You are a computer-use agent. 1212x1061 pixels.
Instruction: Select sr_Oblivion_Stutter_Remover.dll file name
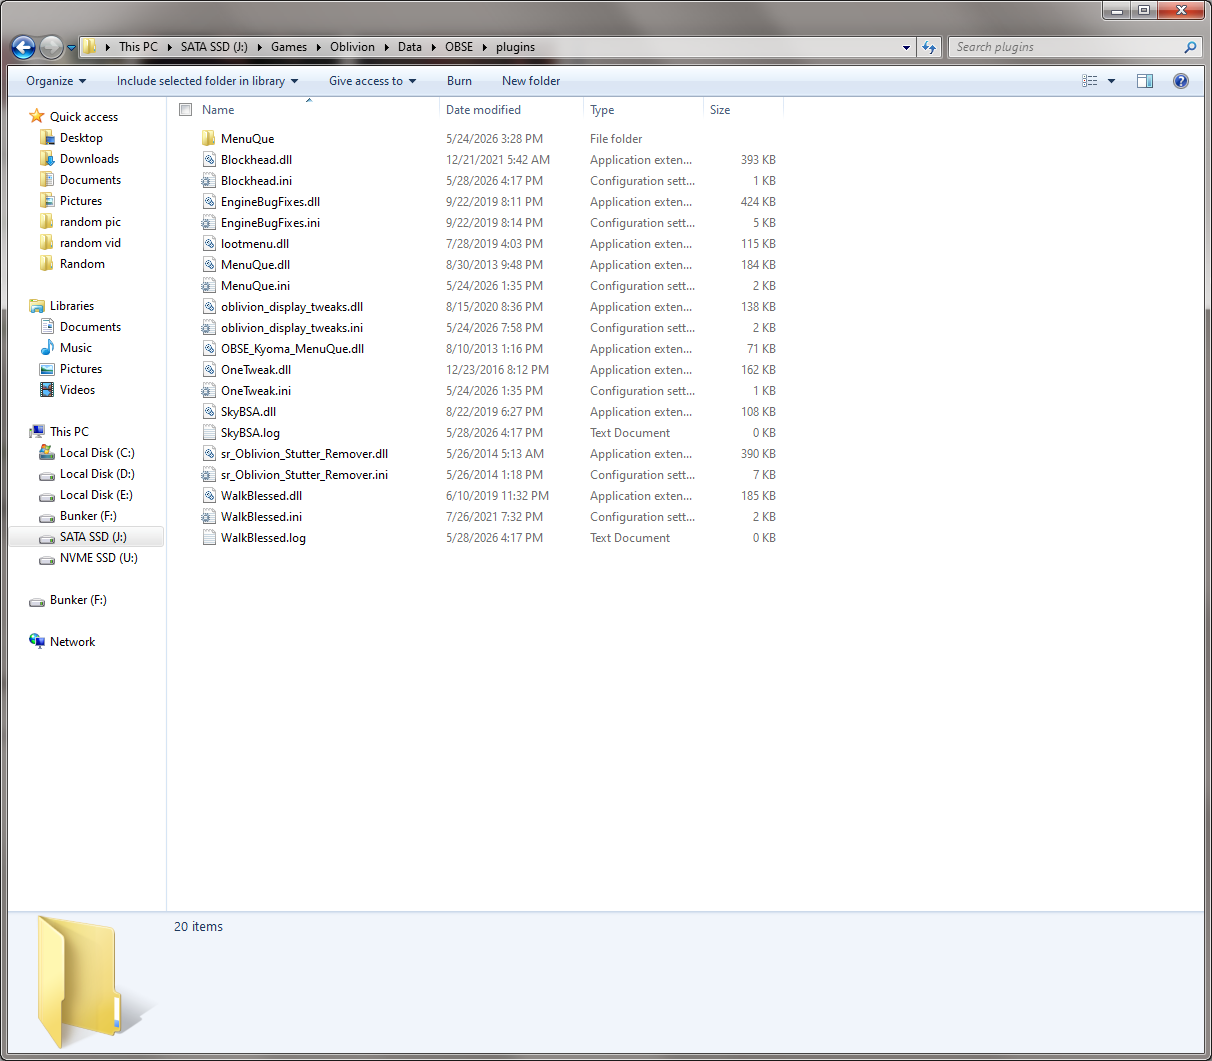tap(304, 454)
